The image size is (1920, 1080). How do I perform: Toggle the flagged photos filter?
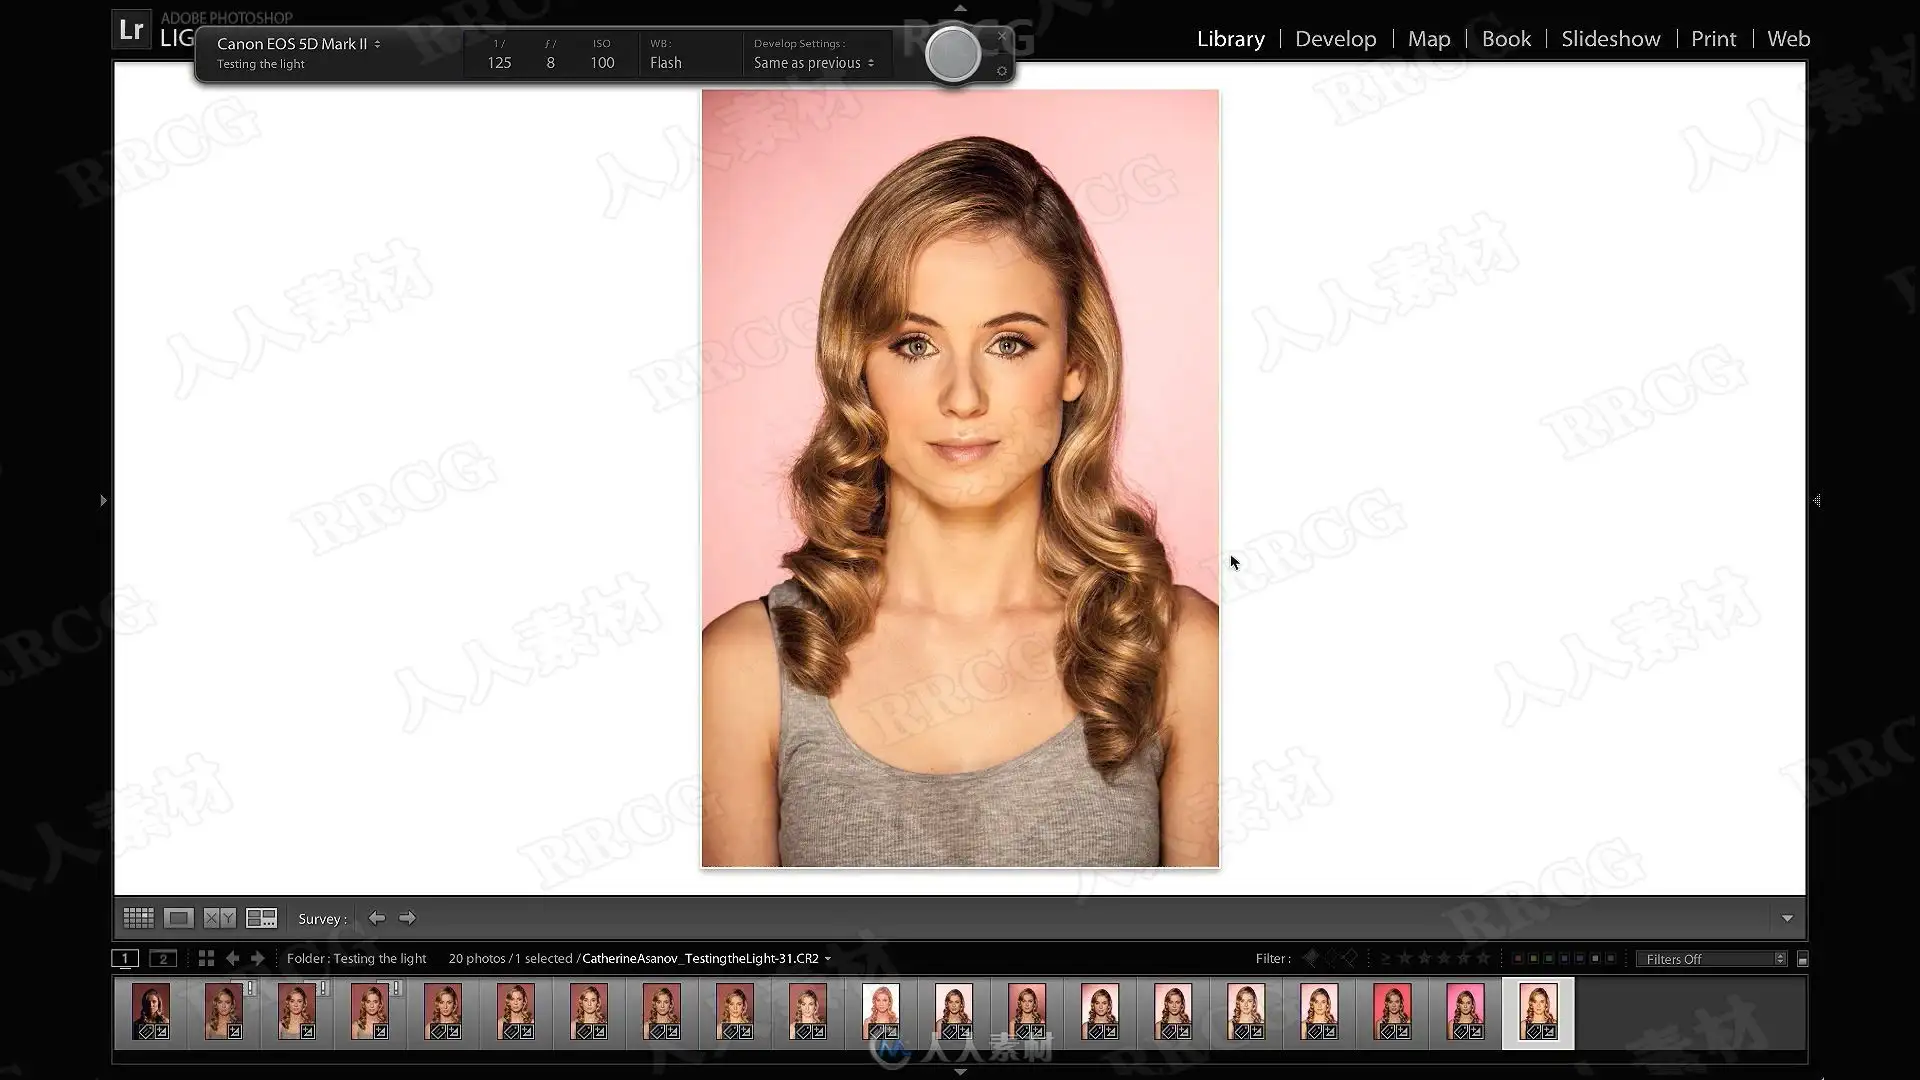pos(1310,958)
